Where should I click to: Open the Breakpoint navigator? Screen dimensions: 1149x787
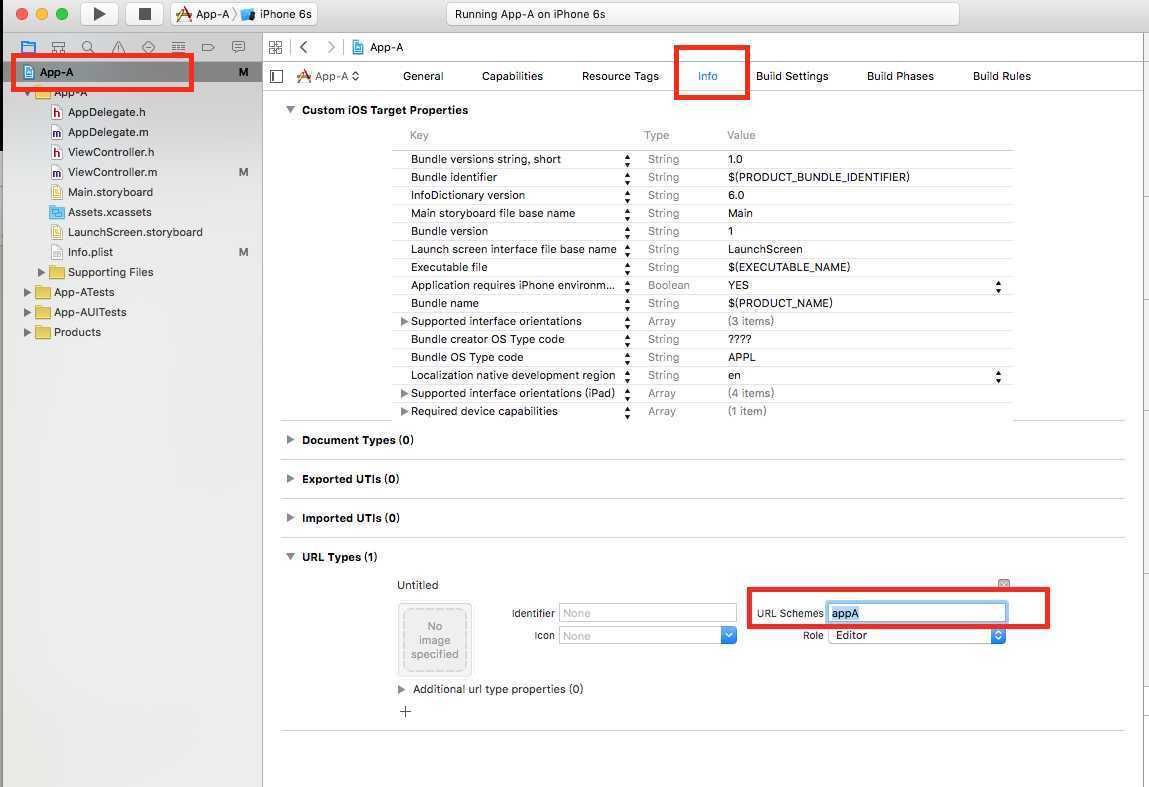pyautogui.click(x=208, y=47)
